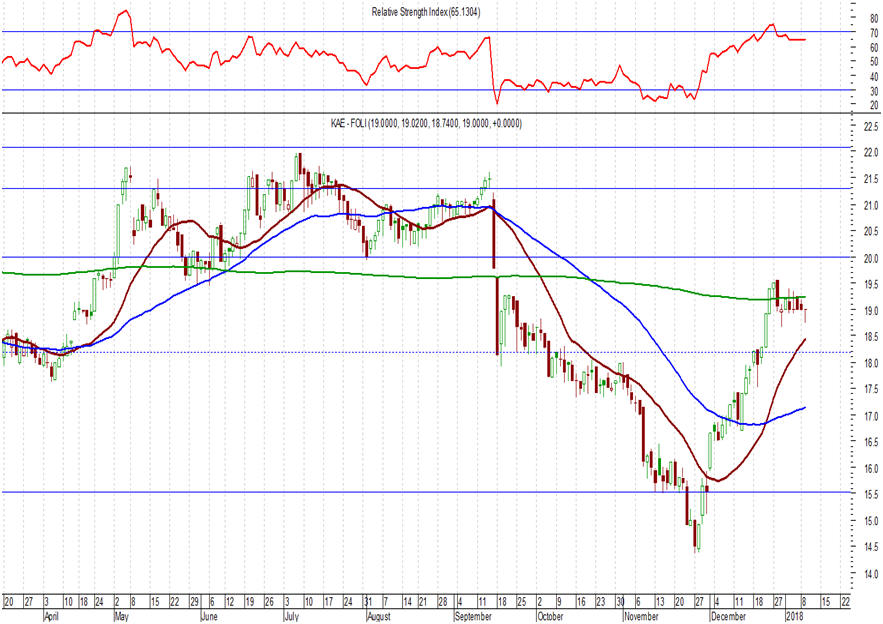Click date label 14 on time axis
The height and width of the screenshot is (624, 883).
407,602
